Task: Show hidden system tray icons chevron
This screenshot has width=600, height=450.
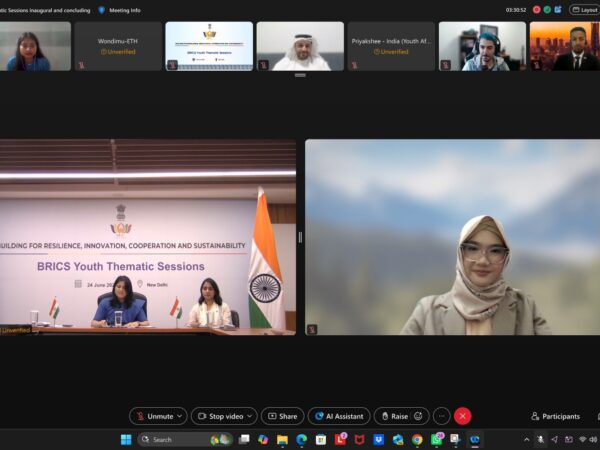Action: (x=527, y=440)
